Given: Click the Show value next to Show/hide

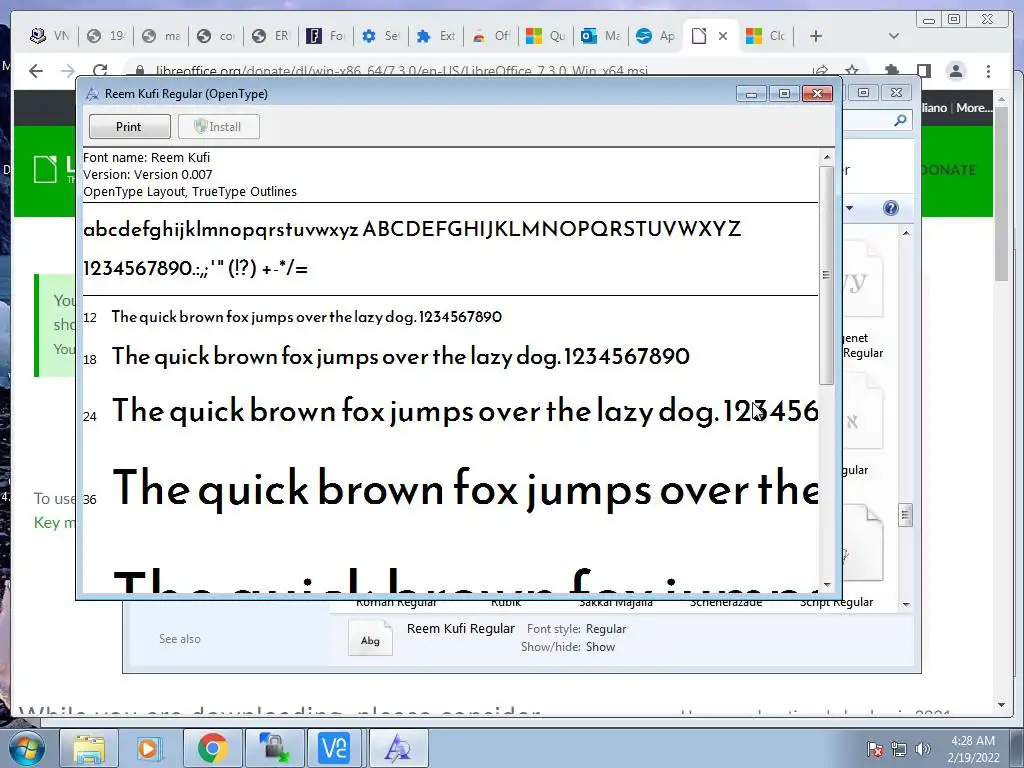Looking at the screenshot, I should pyautogui.click(x=600, y=647).
